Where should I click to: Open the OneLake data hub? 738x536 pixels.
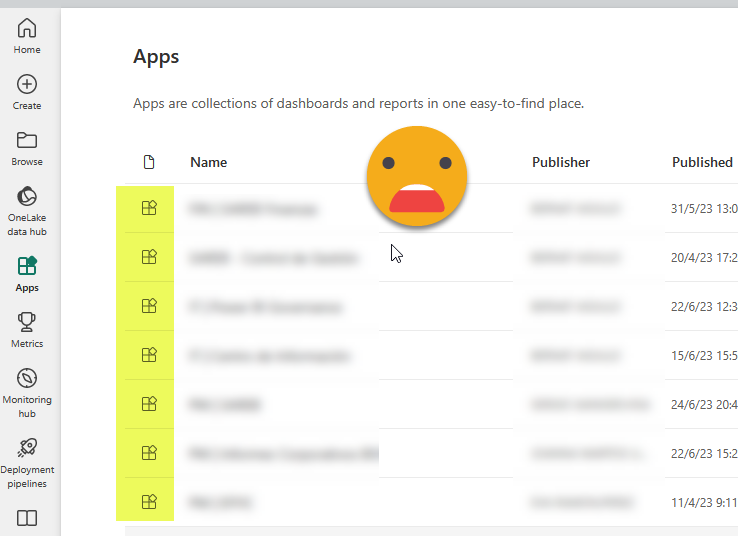pyautogui.click(x=27, y=210)
